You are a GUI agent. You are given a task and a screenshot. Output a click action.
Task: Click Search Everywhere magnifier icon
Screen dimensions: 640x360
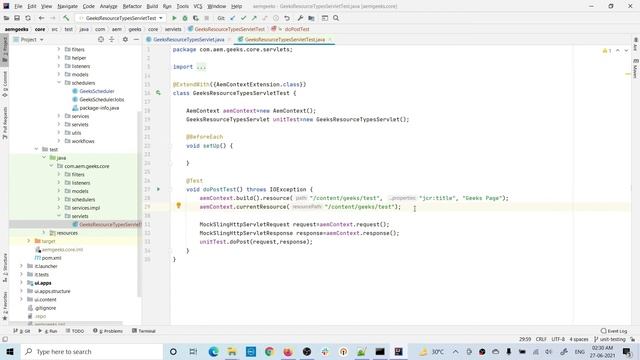336,18
